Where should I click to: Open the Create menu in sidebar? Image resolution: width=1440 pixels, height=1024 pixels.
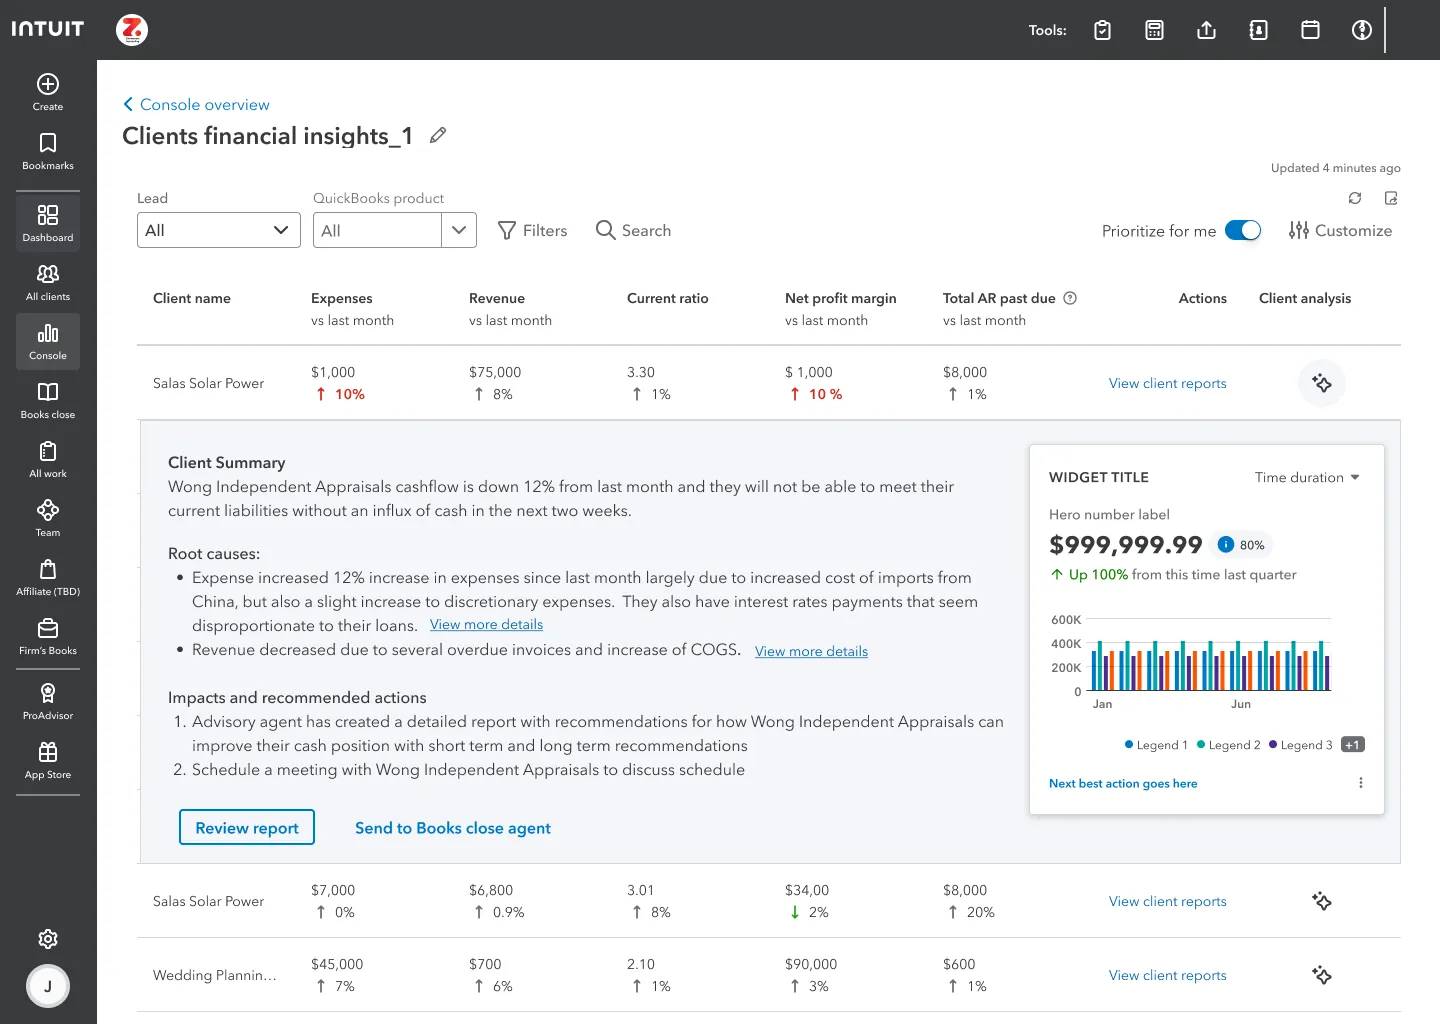(48, 92)
